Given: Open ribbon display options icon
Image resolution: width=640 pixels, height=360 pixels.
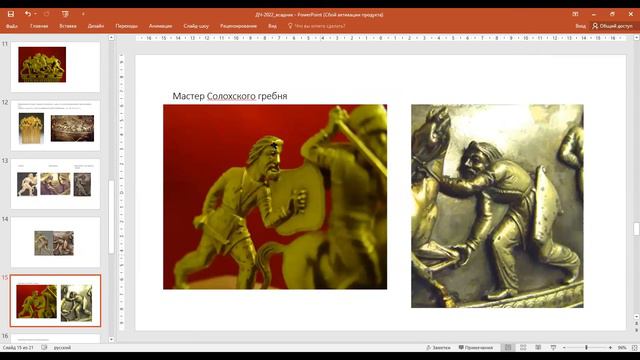Looking at the screenshot, I should coord(575,14).
